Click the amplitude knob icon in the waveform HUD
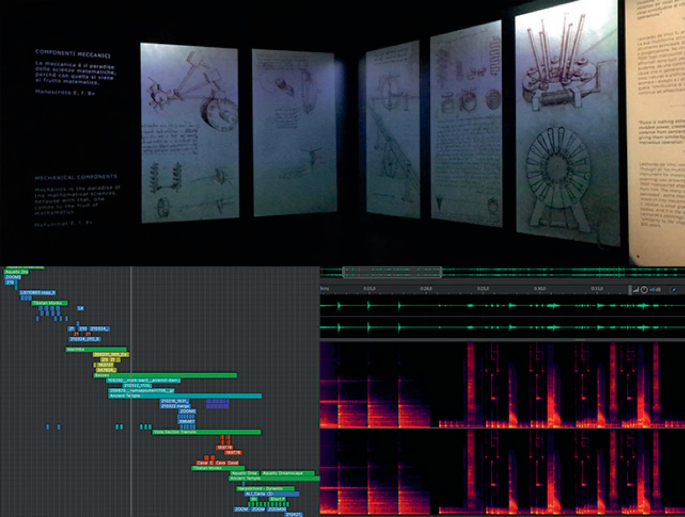 point(644,290)
